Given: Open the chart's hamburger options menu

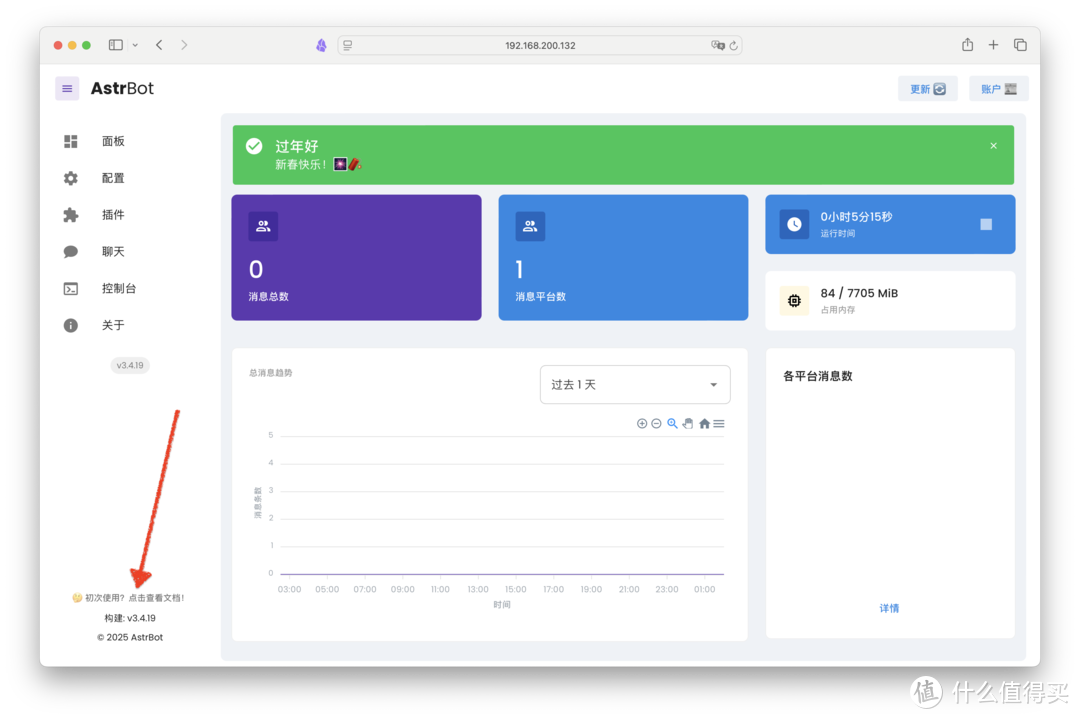Looking at the screenshot, I should coord(719,423).
